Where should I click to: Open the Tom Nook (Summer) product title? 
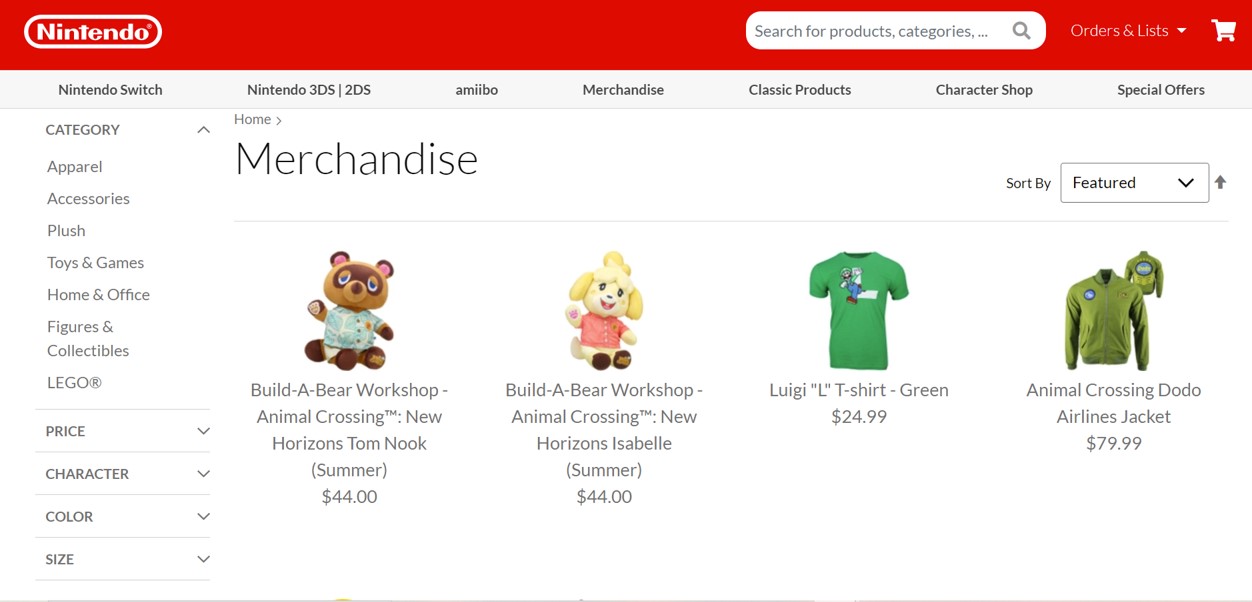[x=349, y=429]
